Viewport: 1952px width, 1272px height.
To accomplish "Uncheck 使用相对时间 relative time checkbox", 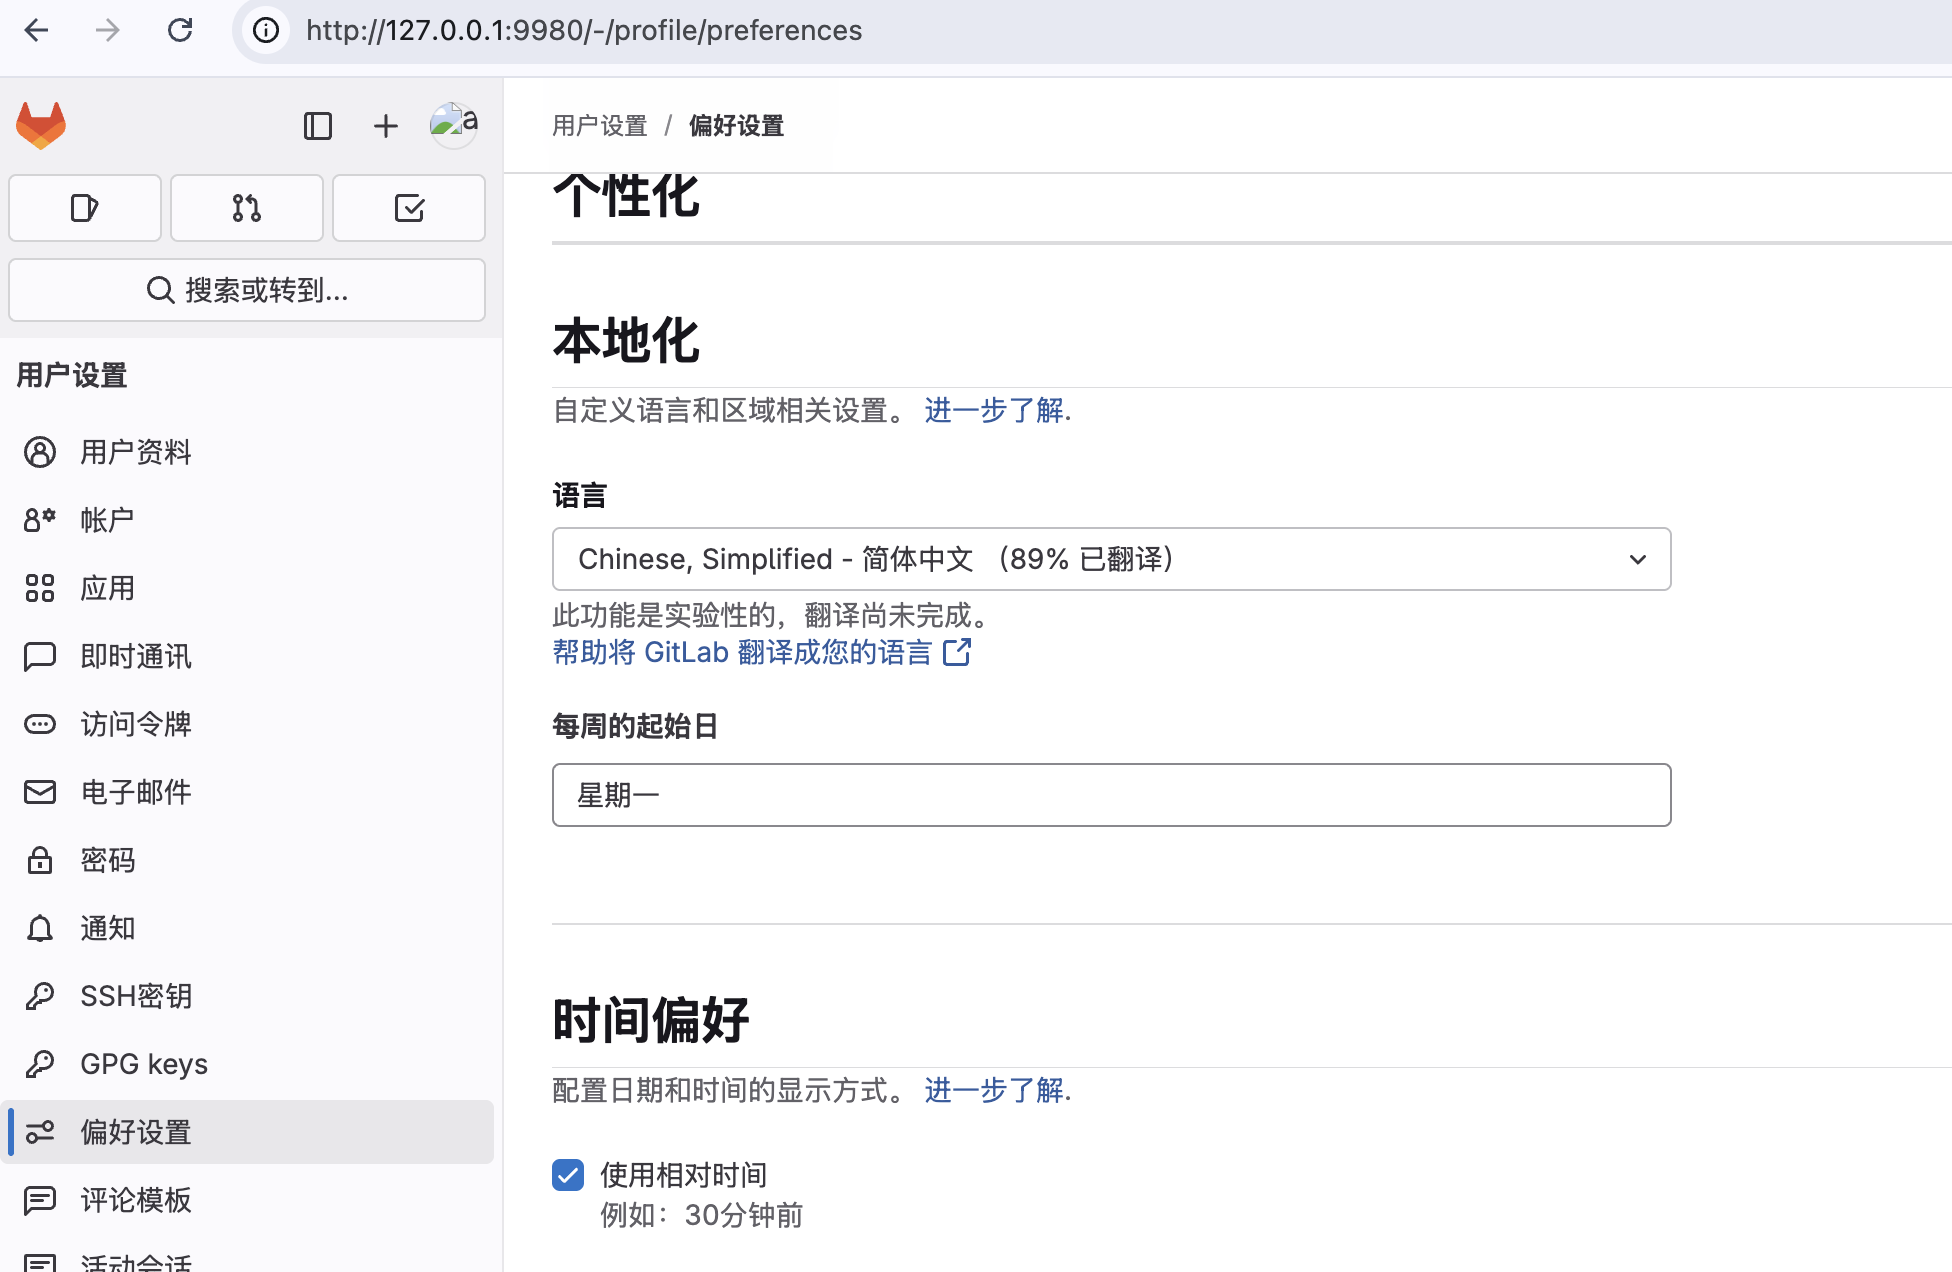I will tap(567, 1175).
